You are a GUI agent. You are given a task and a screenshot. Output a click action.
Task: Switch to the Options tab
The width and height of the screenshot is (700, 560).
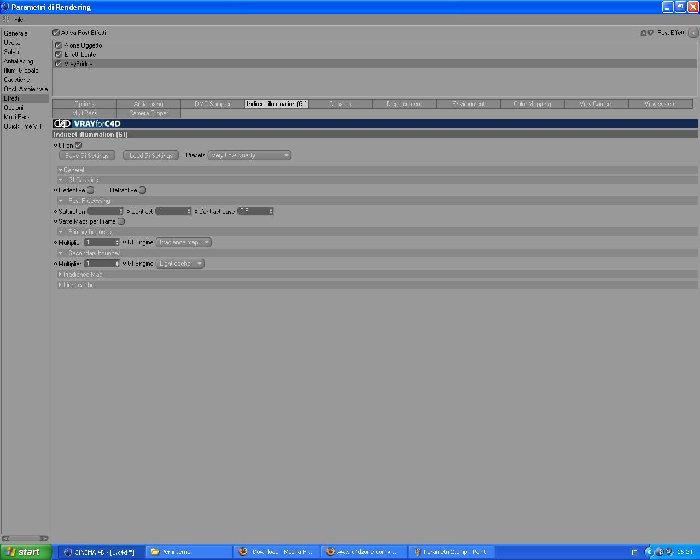click(84, 104)
